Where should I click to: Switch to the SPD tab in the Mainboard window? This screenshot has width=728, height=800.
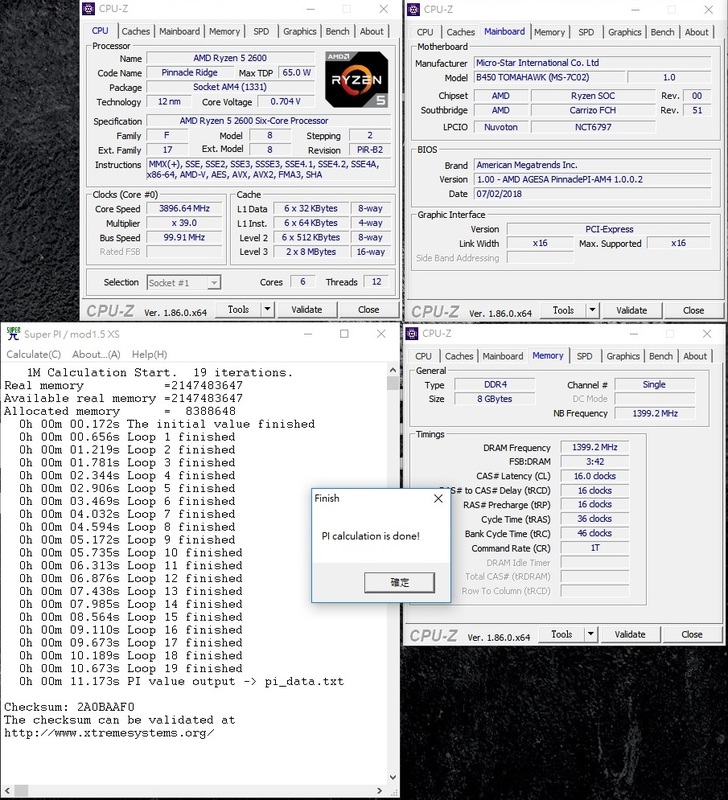click(586, 32)
